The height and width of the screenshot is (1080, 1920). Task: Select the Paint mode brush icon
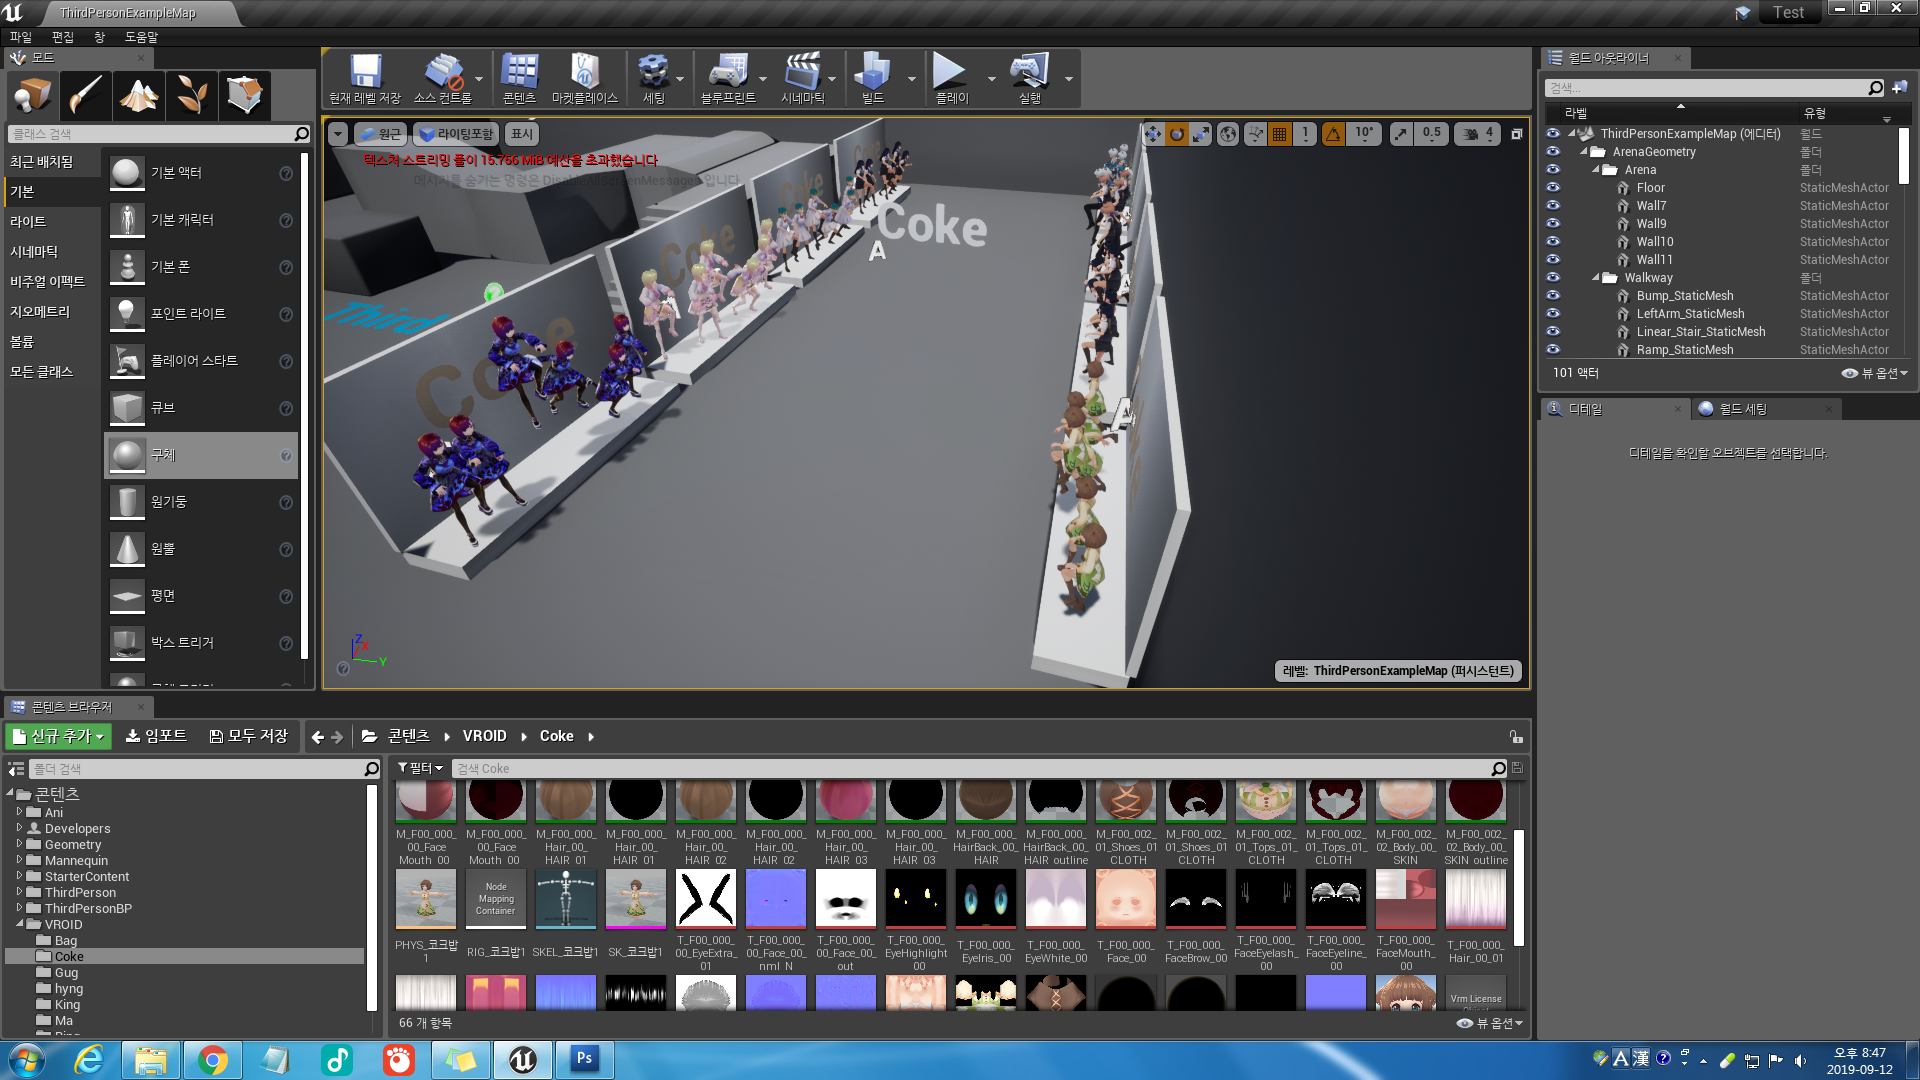click(86, 96)
